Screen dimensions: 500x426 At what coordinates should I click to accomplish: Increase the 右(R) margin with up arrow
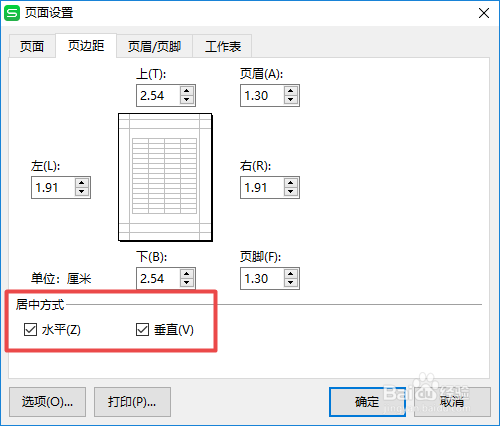coord(291,183)
